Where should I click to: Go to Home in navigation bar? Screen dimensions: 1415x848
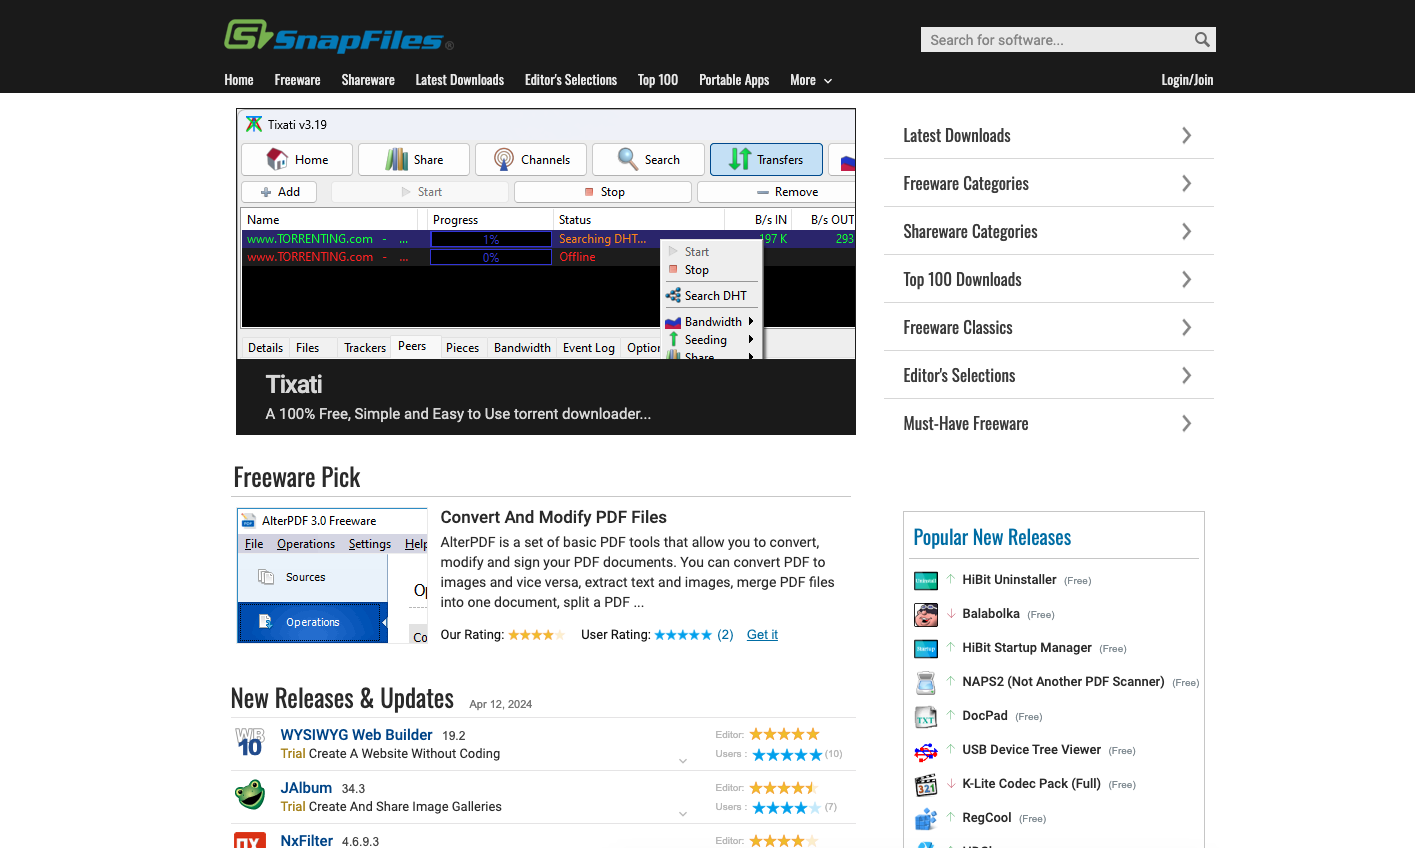pyautogui.click(x=239, y=80)
